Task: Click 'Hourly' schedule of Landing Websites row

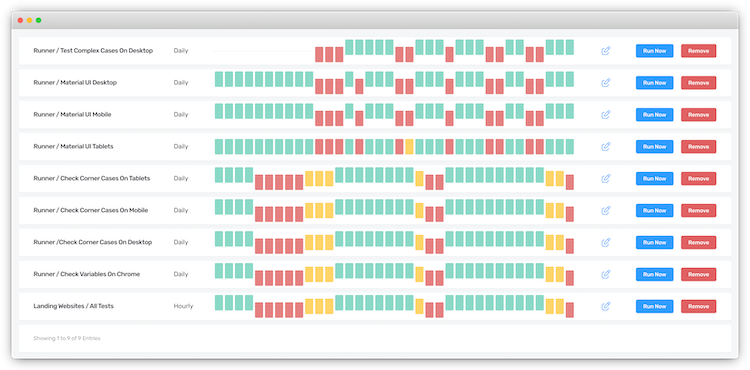Action: (183, 306)
